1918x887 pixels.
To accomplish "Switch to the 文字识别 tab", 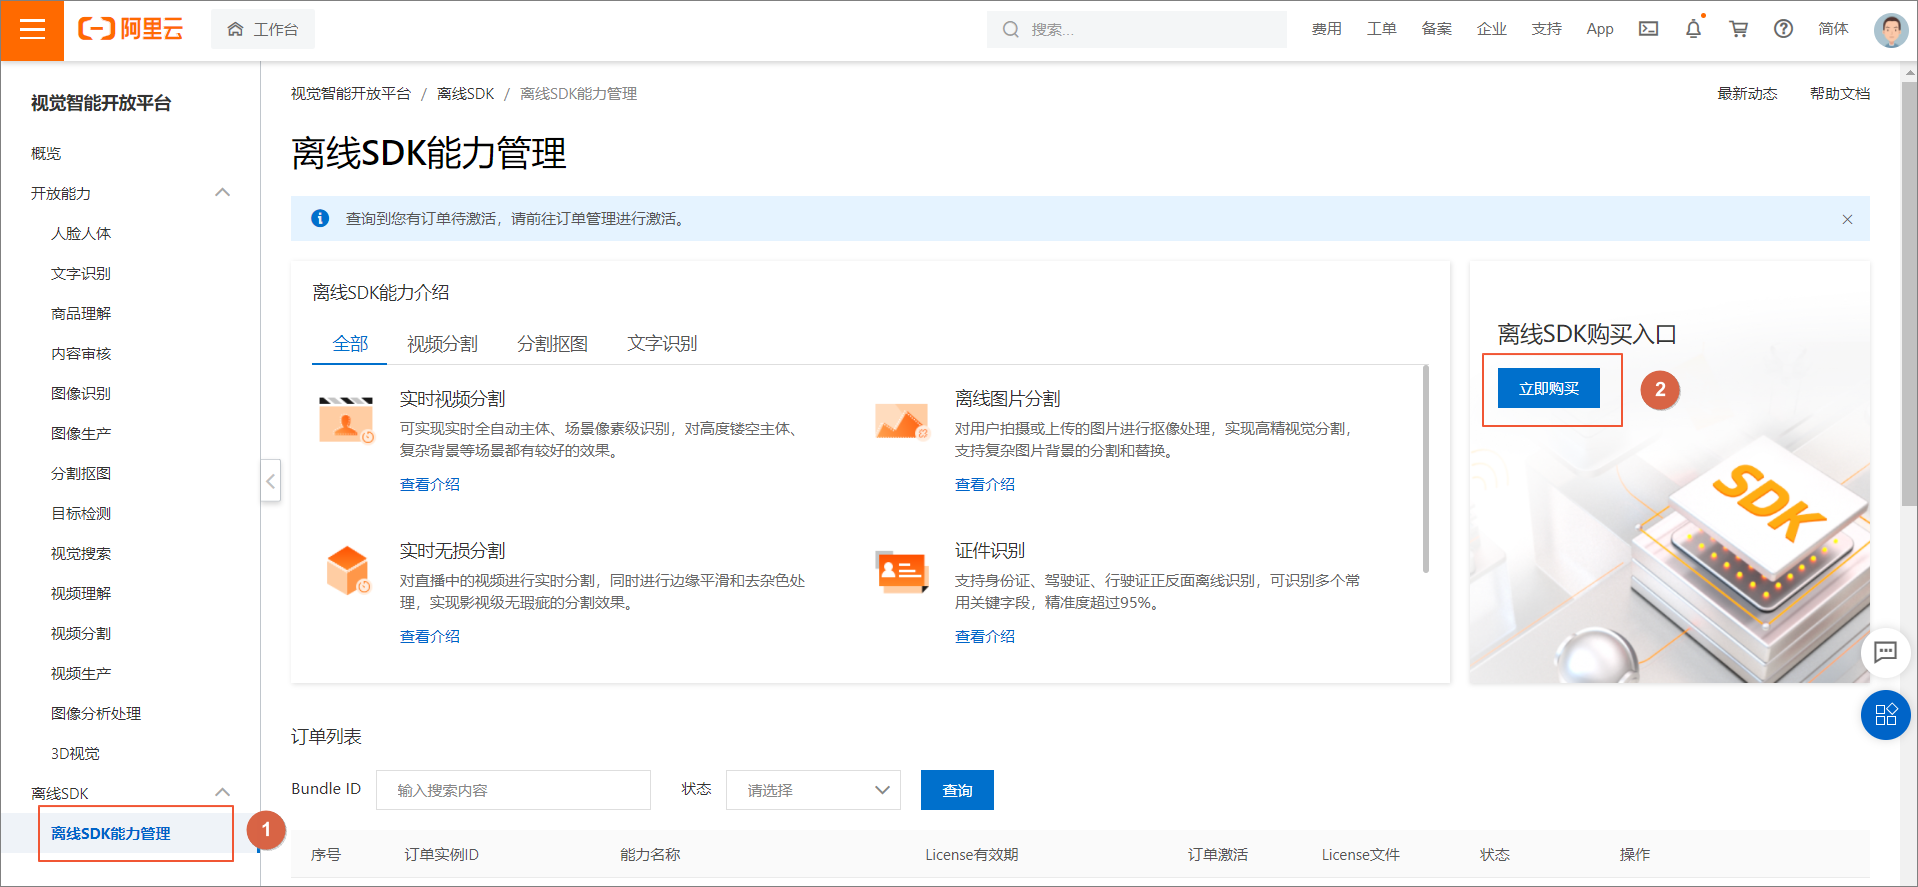I will click(x=662, y=344).
